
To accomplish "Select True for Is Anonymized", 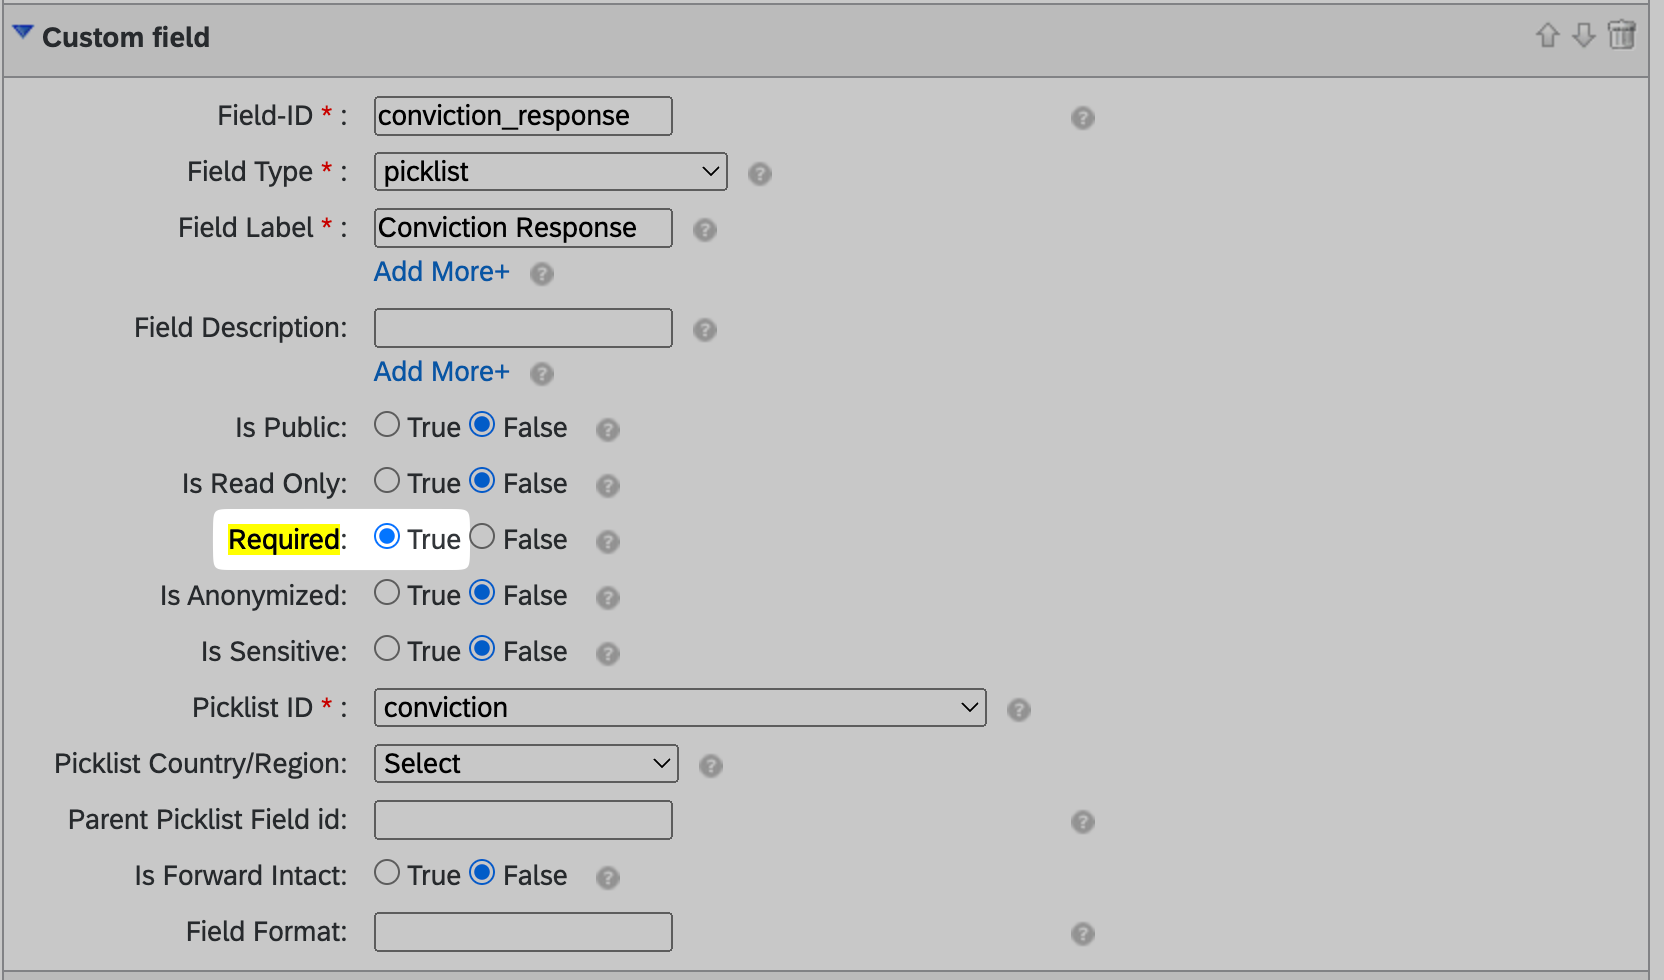I will click(x=387, y=593).
